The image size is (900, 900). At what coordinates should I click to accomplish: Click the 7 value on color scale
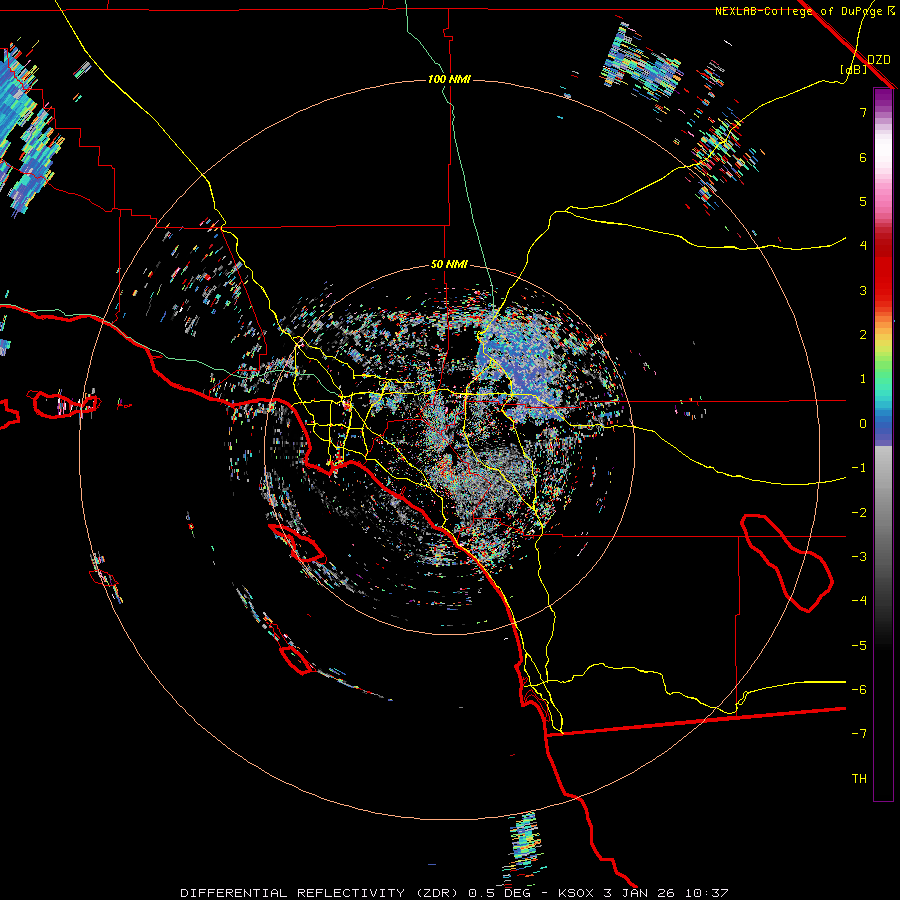point(863,112)
